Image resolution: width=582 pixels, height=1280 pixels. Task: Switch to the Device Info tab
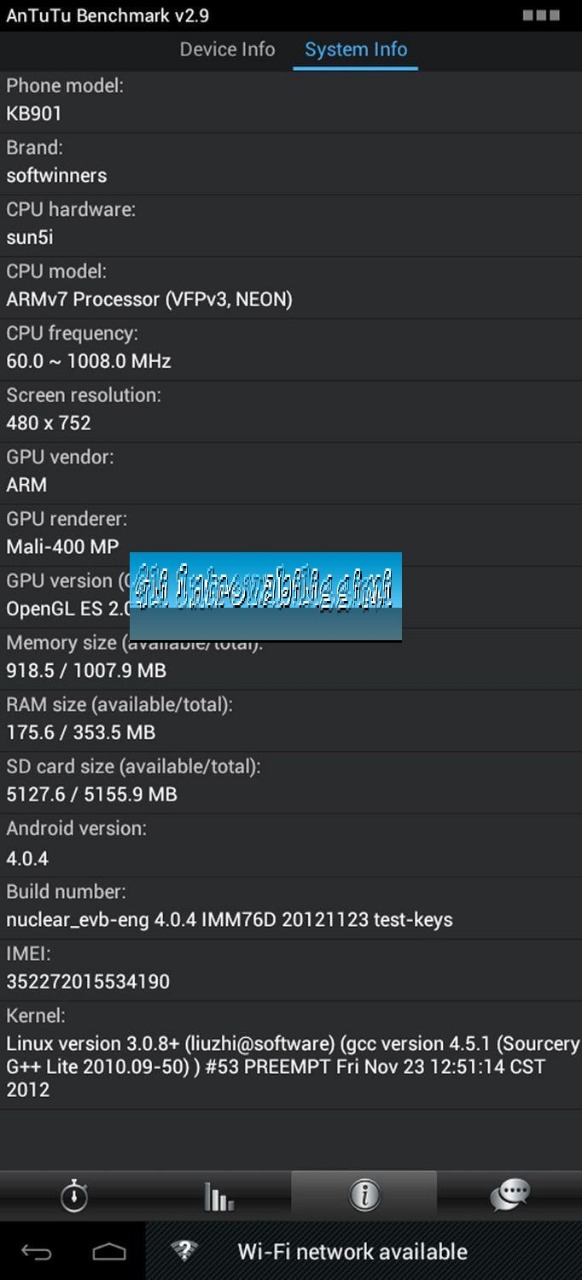point(227,49)
